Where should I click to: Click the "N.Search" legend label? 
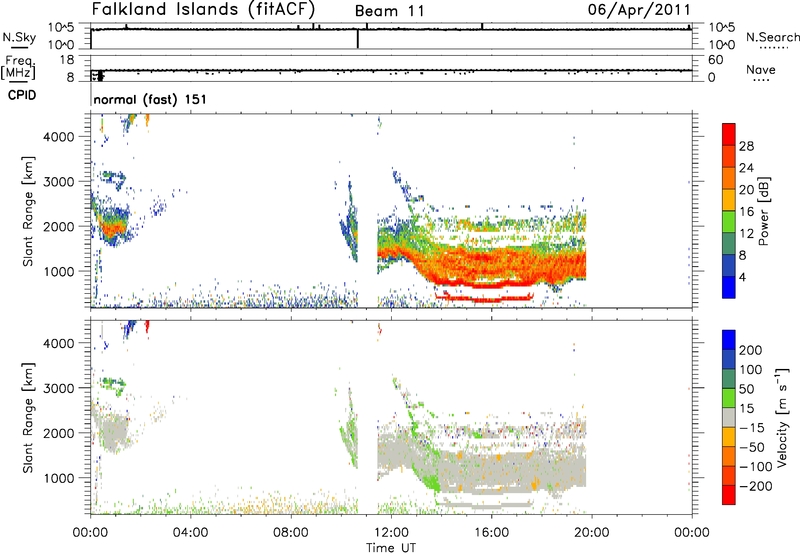pos(773,37)
